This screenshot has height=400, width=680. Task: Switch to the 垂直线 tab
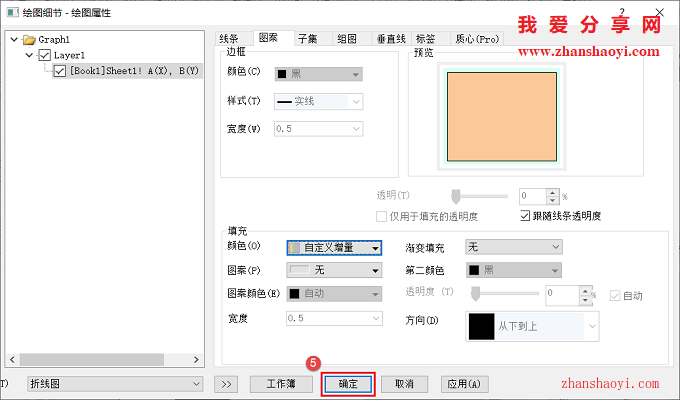click(x=391, y=39)
